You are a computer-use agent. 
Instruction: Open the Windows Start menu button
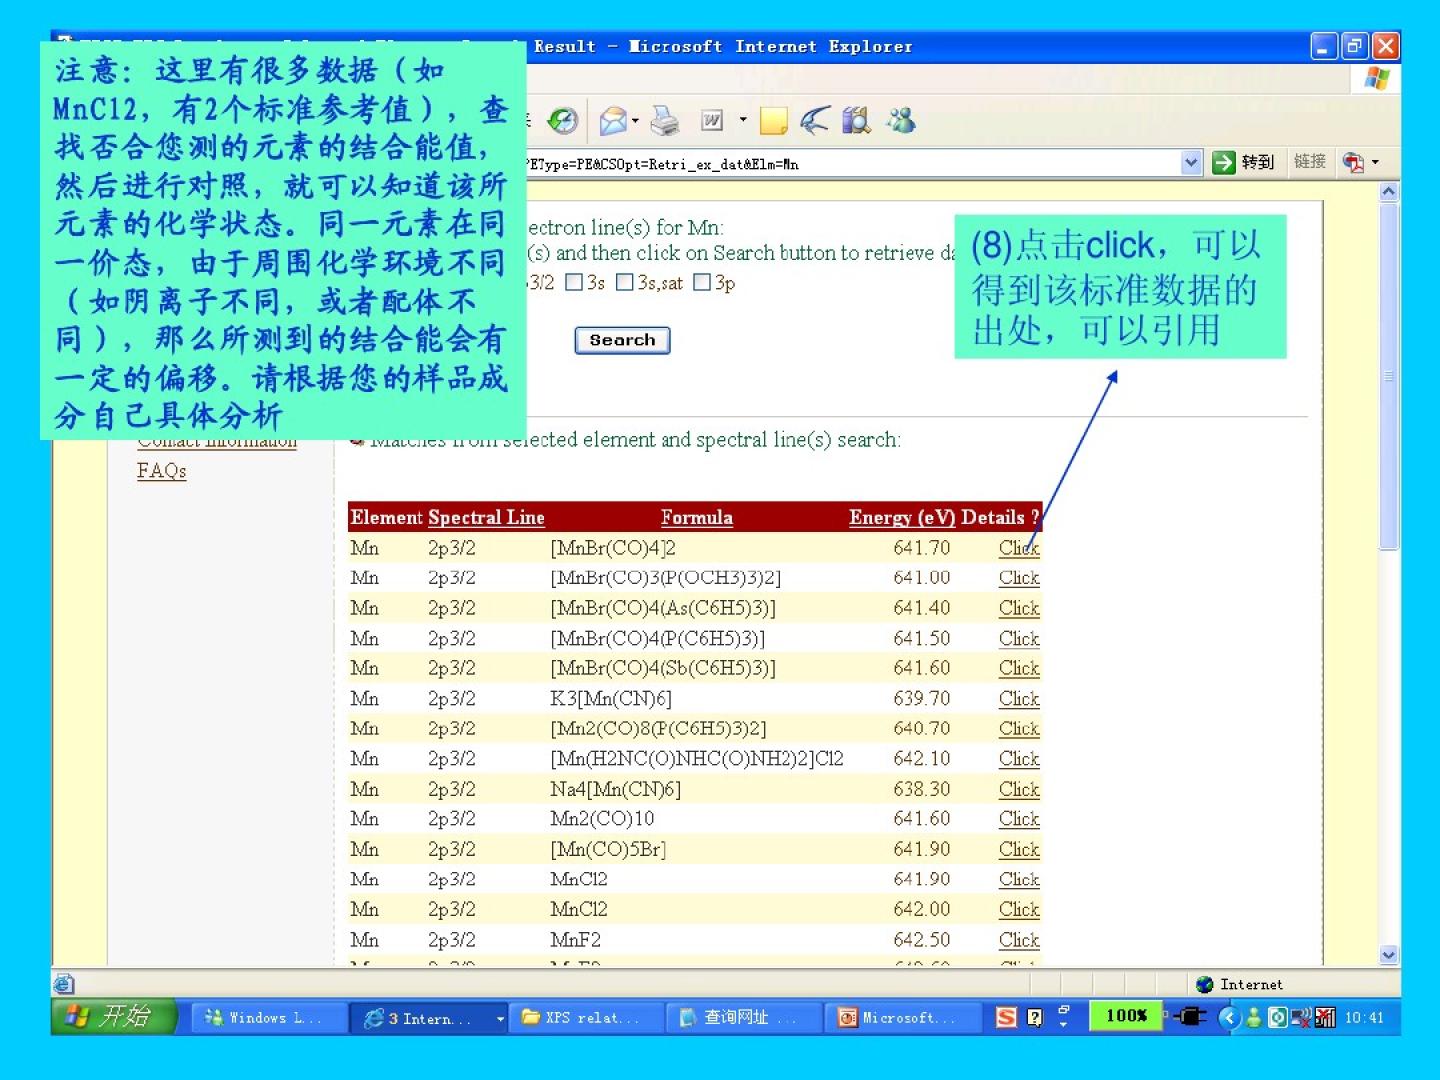point(112,1018)
